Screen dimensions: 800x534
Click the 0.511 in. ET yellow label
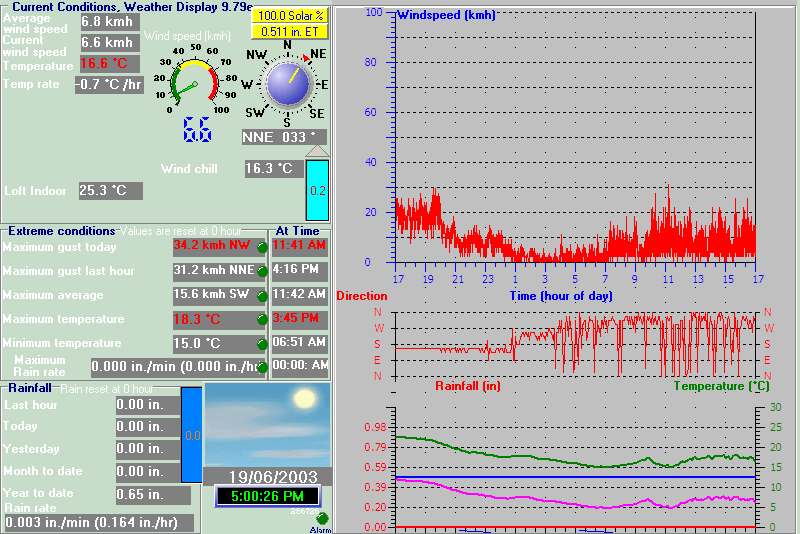(x=288, y=31)
